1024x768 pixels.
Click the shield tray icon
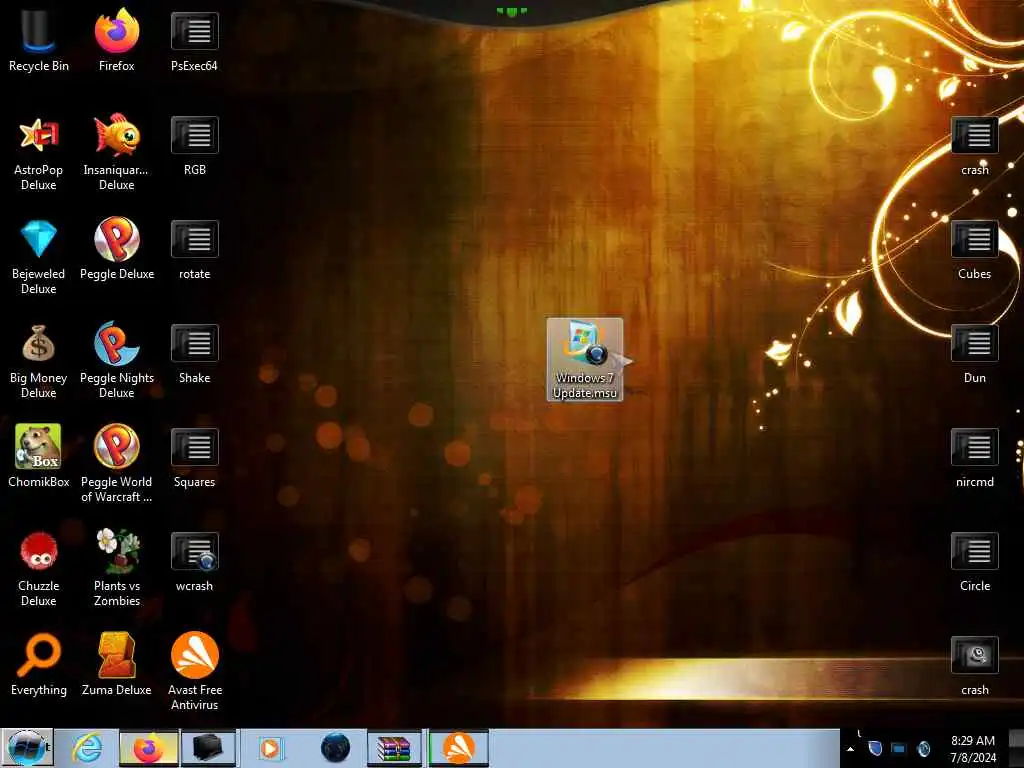click(875, 748)
